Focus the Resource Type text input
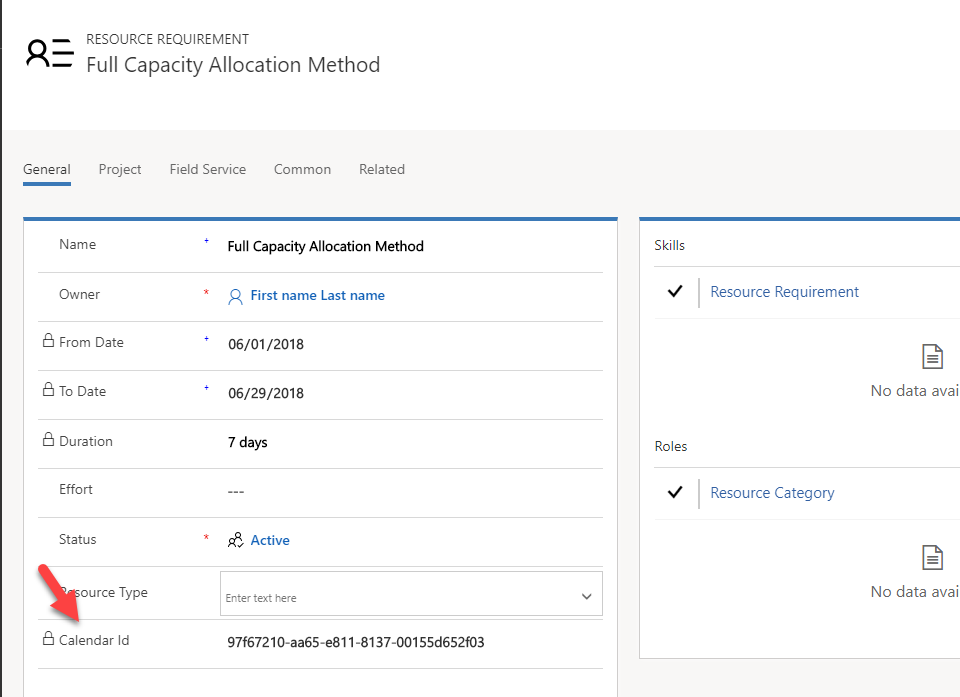This screenshot has height=697, width=960. [x=411, y=593]
